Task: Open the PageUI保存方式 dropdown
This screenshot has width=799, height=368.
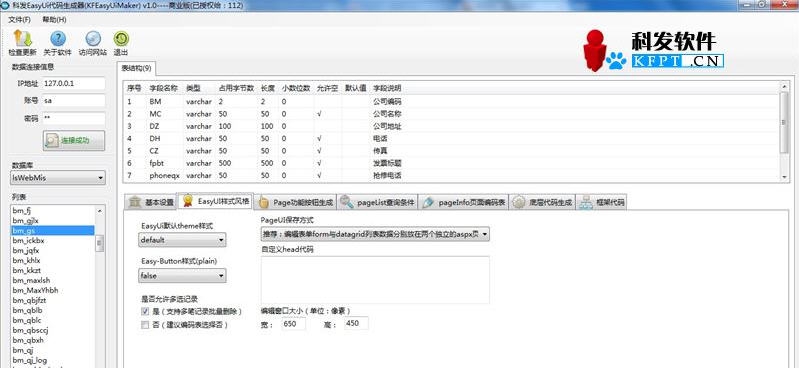Action: coord(375,234)
